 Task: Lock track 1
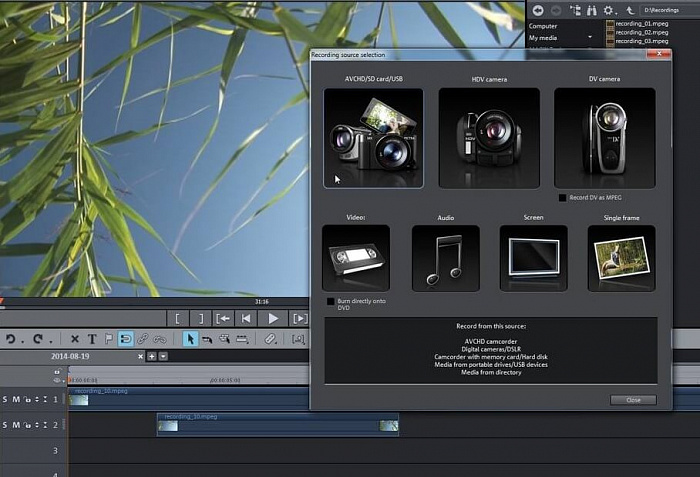click(27, 400)
